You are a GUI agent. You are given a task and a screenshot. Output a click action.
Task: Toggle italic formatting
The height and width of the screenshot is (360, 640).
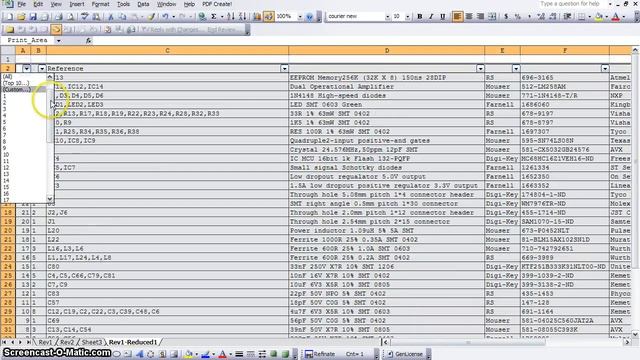[x=431, y=17]
